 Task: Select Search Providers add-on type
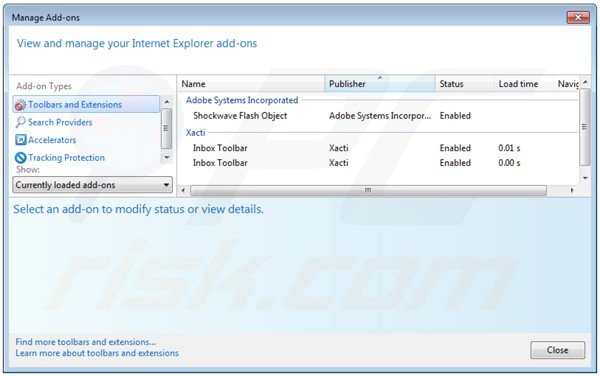tap(60, 122)
